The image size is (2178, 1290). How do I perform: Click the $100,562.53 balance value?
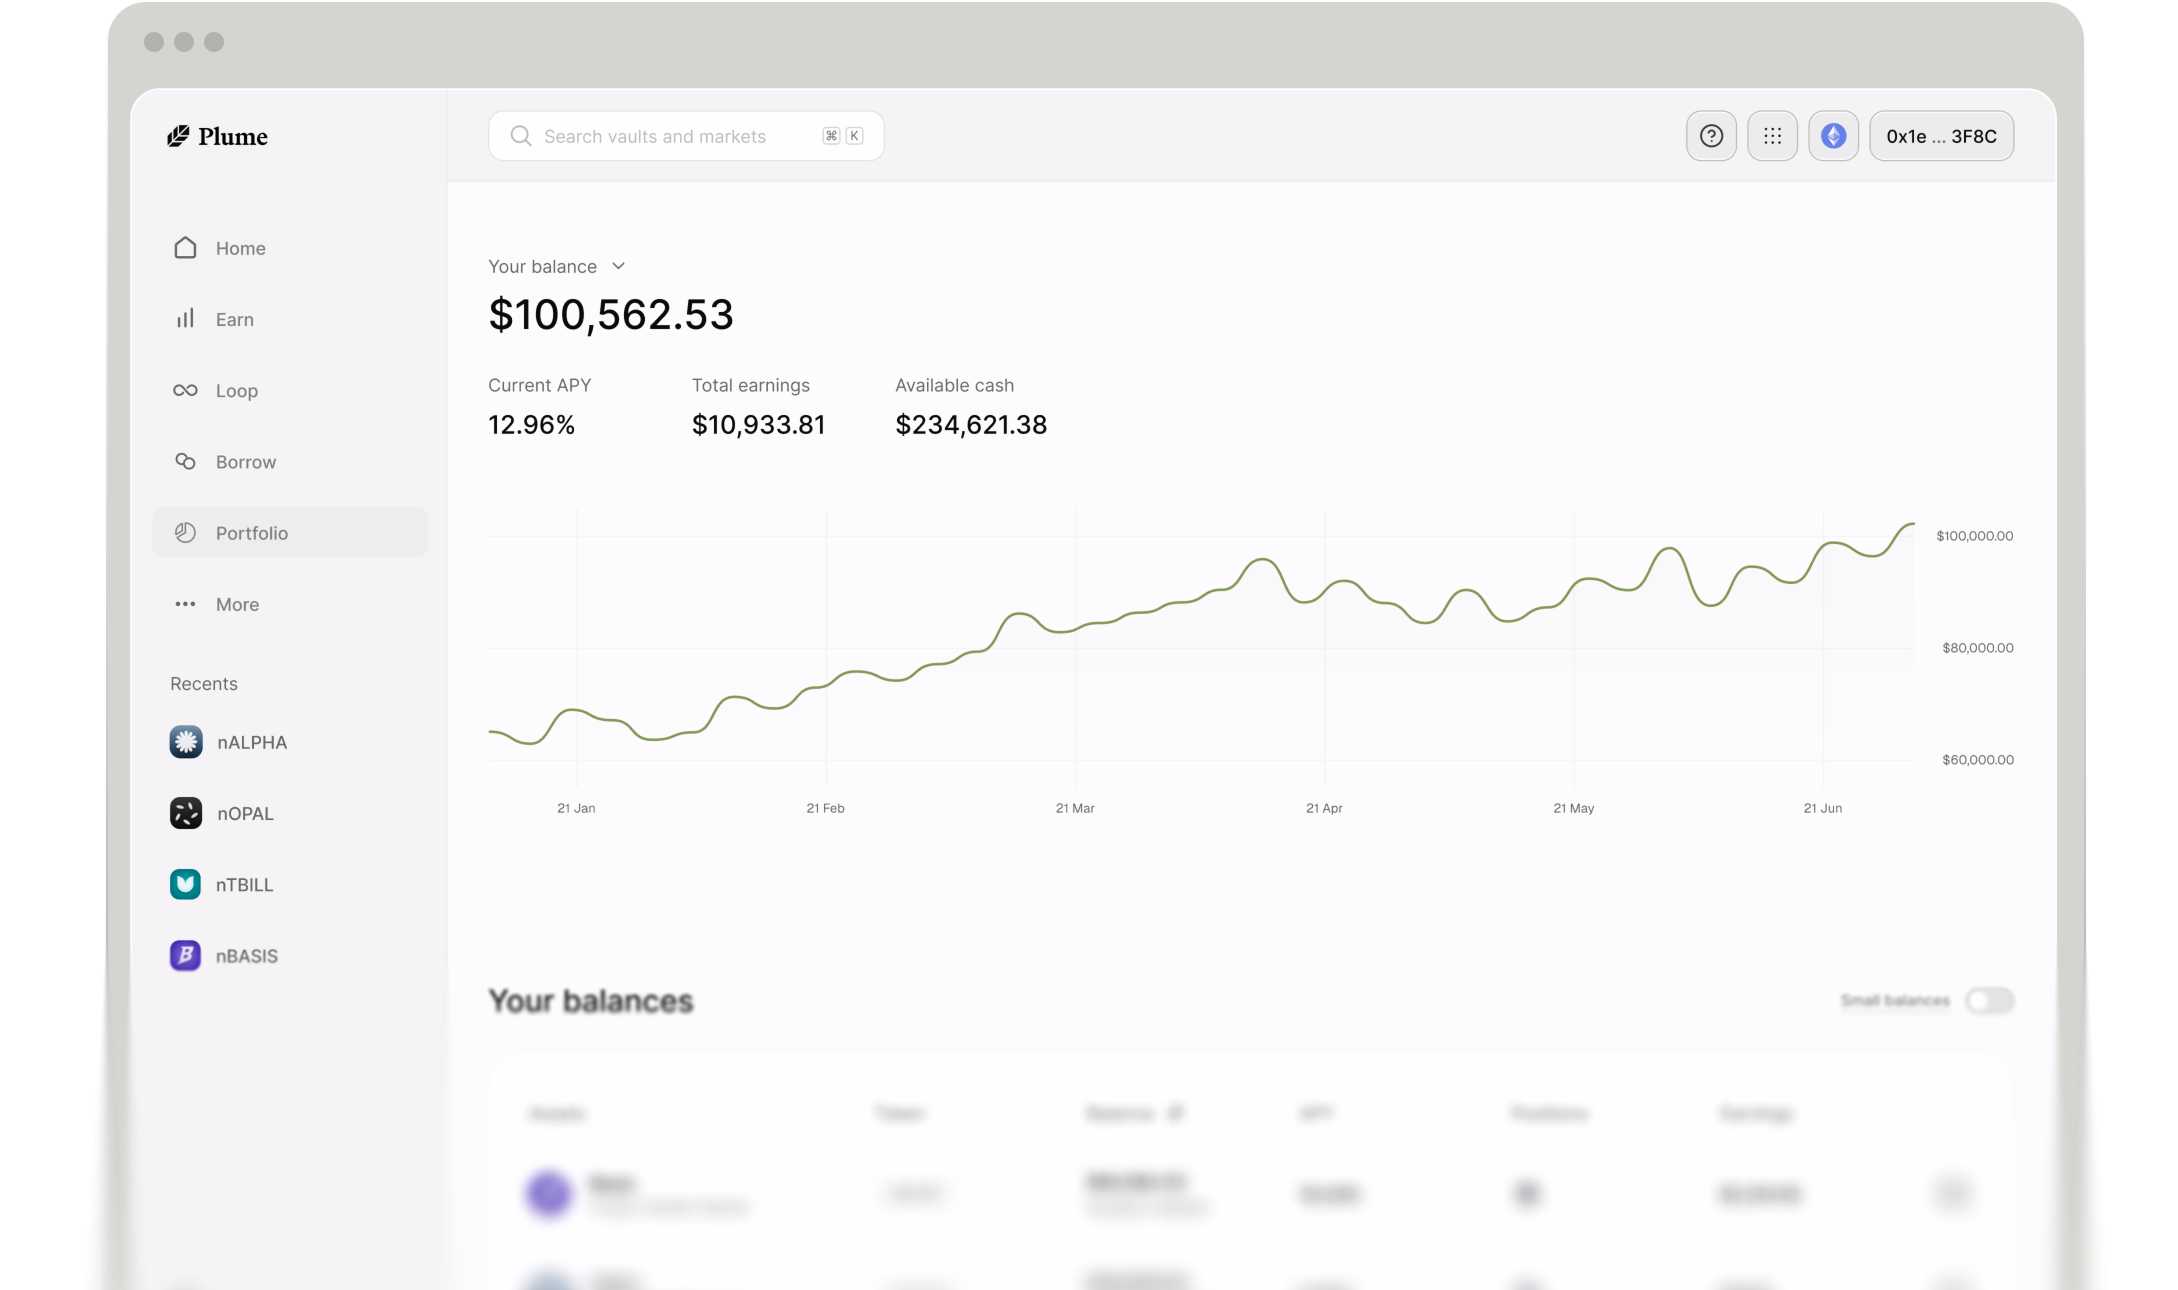[611, 314]
